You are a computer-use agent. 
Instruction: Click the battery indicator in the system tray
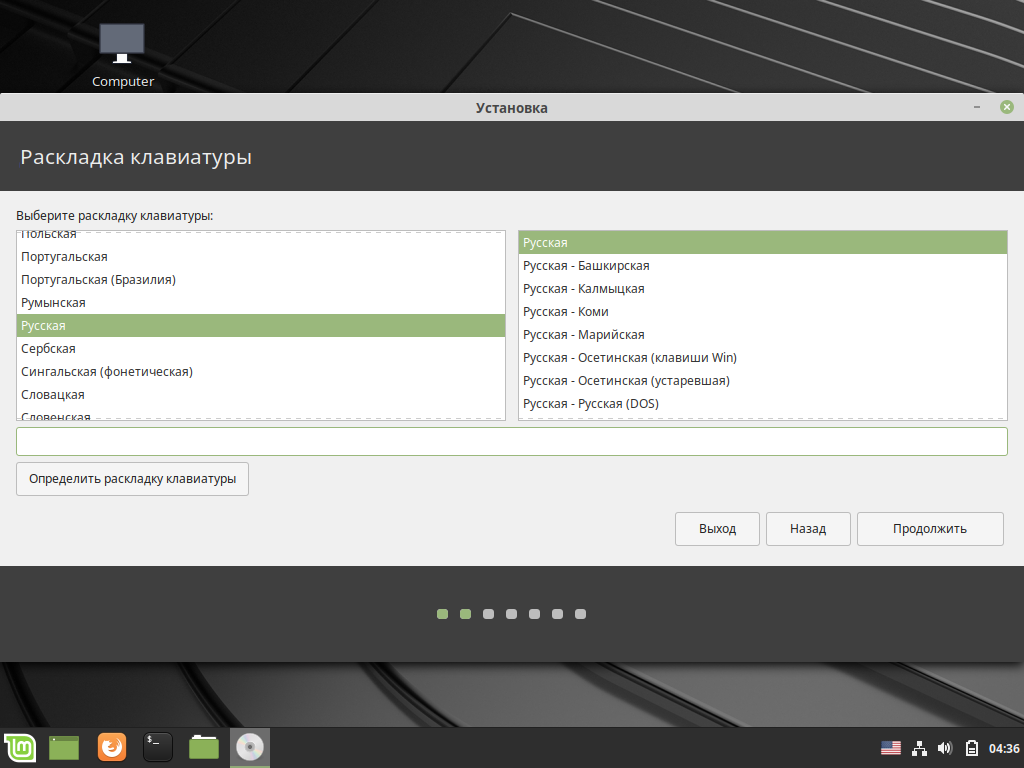pyautogui.click(x=970, y=746)
